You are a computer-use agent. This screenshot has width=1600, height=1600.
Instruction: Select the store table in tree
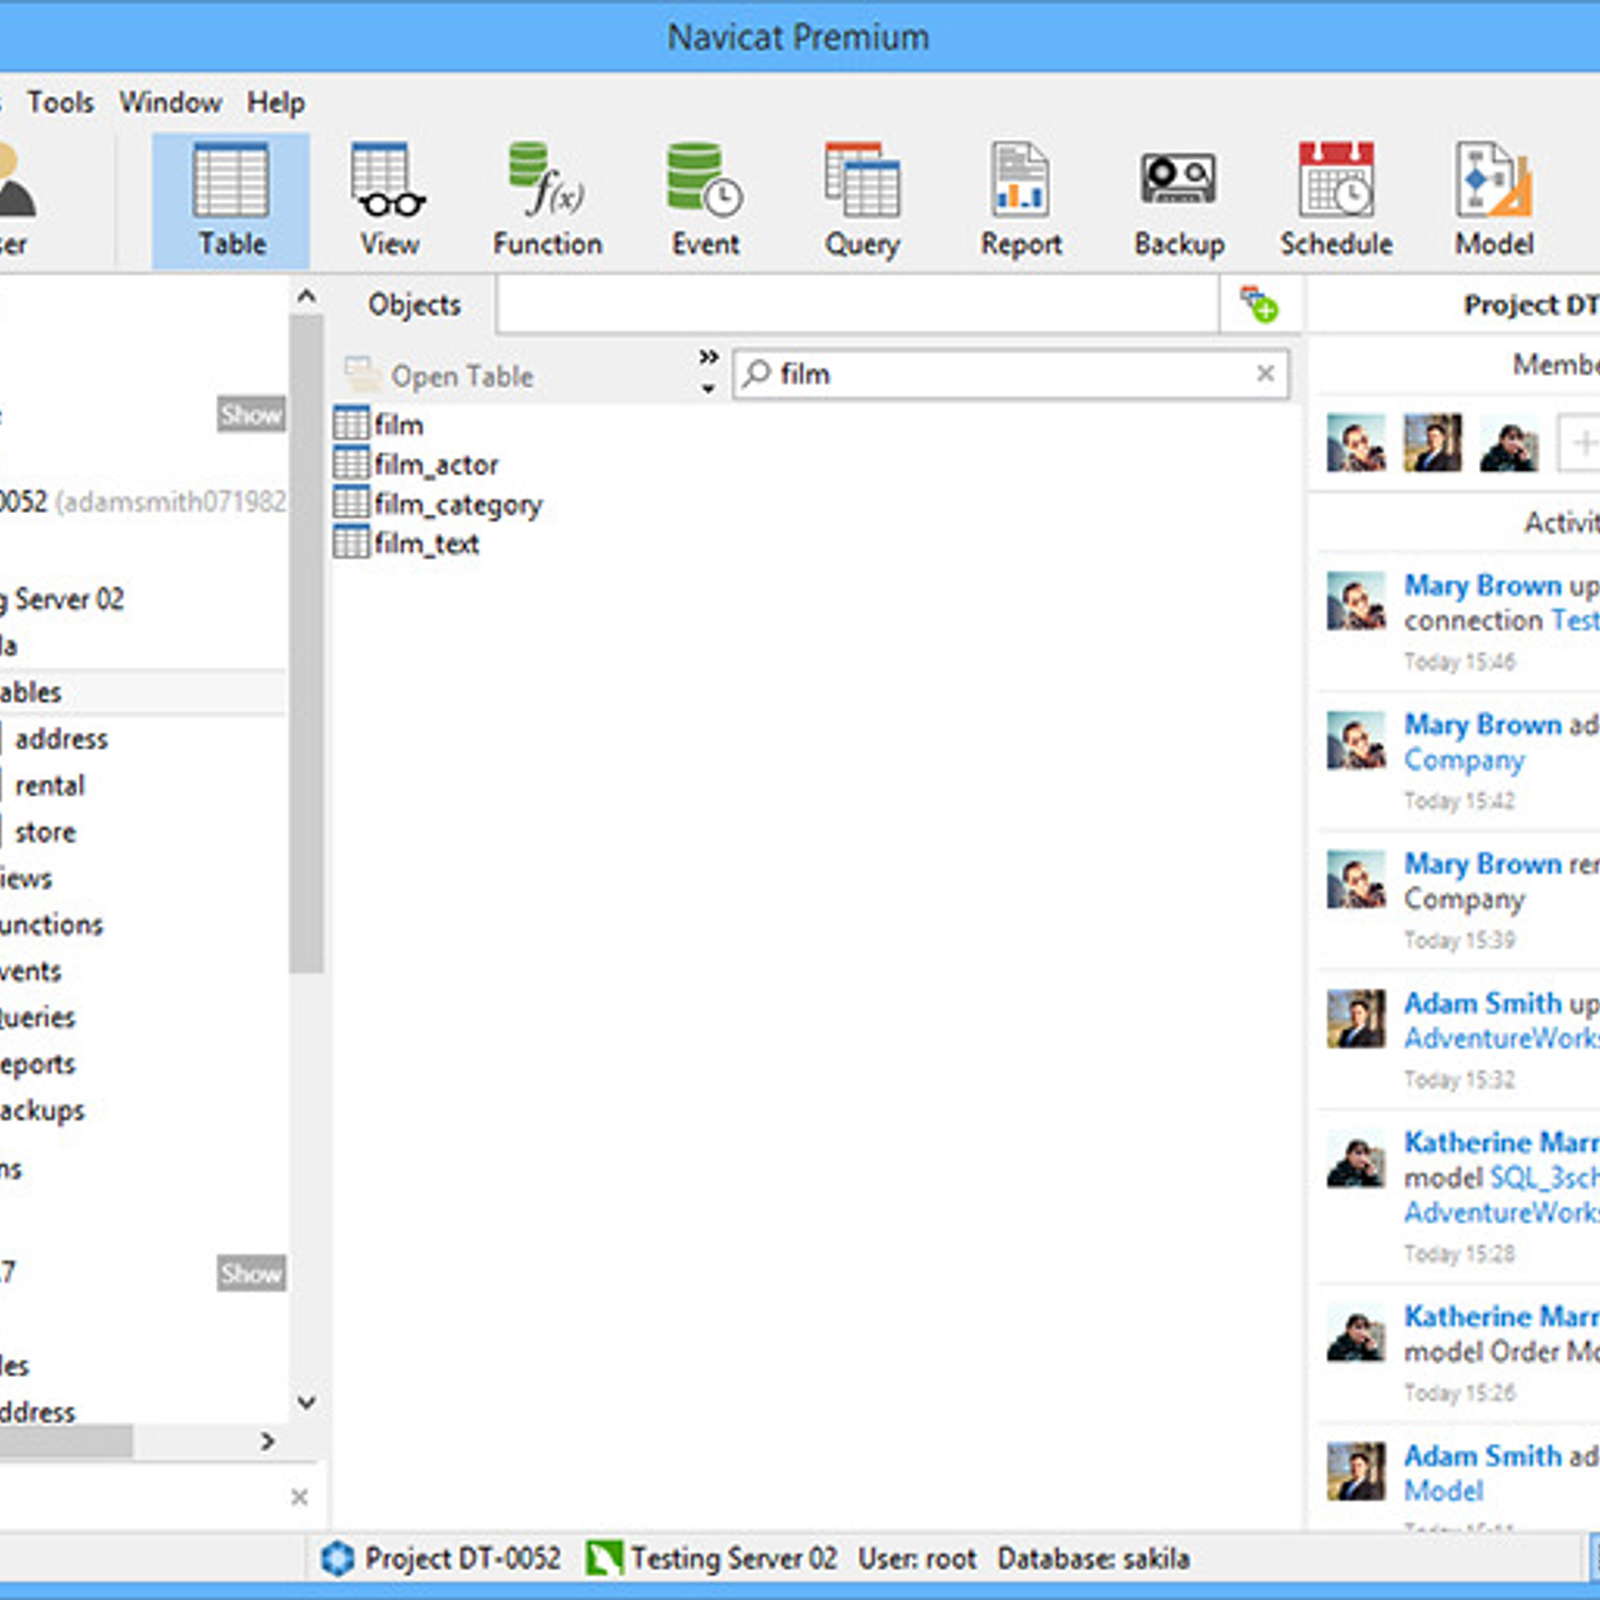click(x=45, y=832)
